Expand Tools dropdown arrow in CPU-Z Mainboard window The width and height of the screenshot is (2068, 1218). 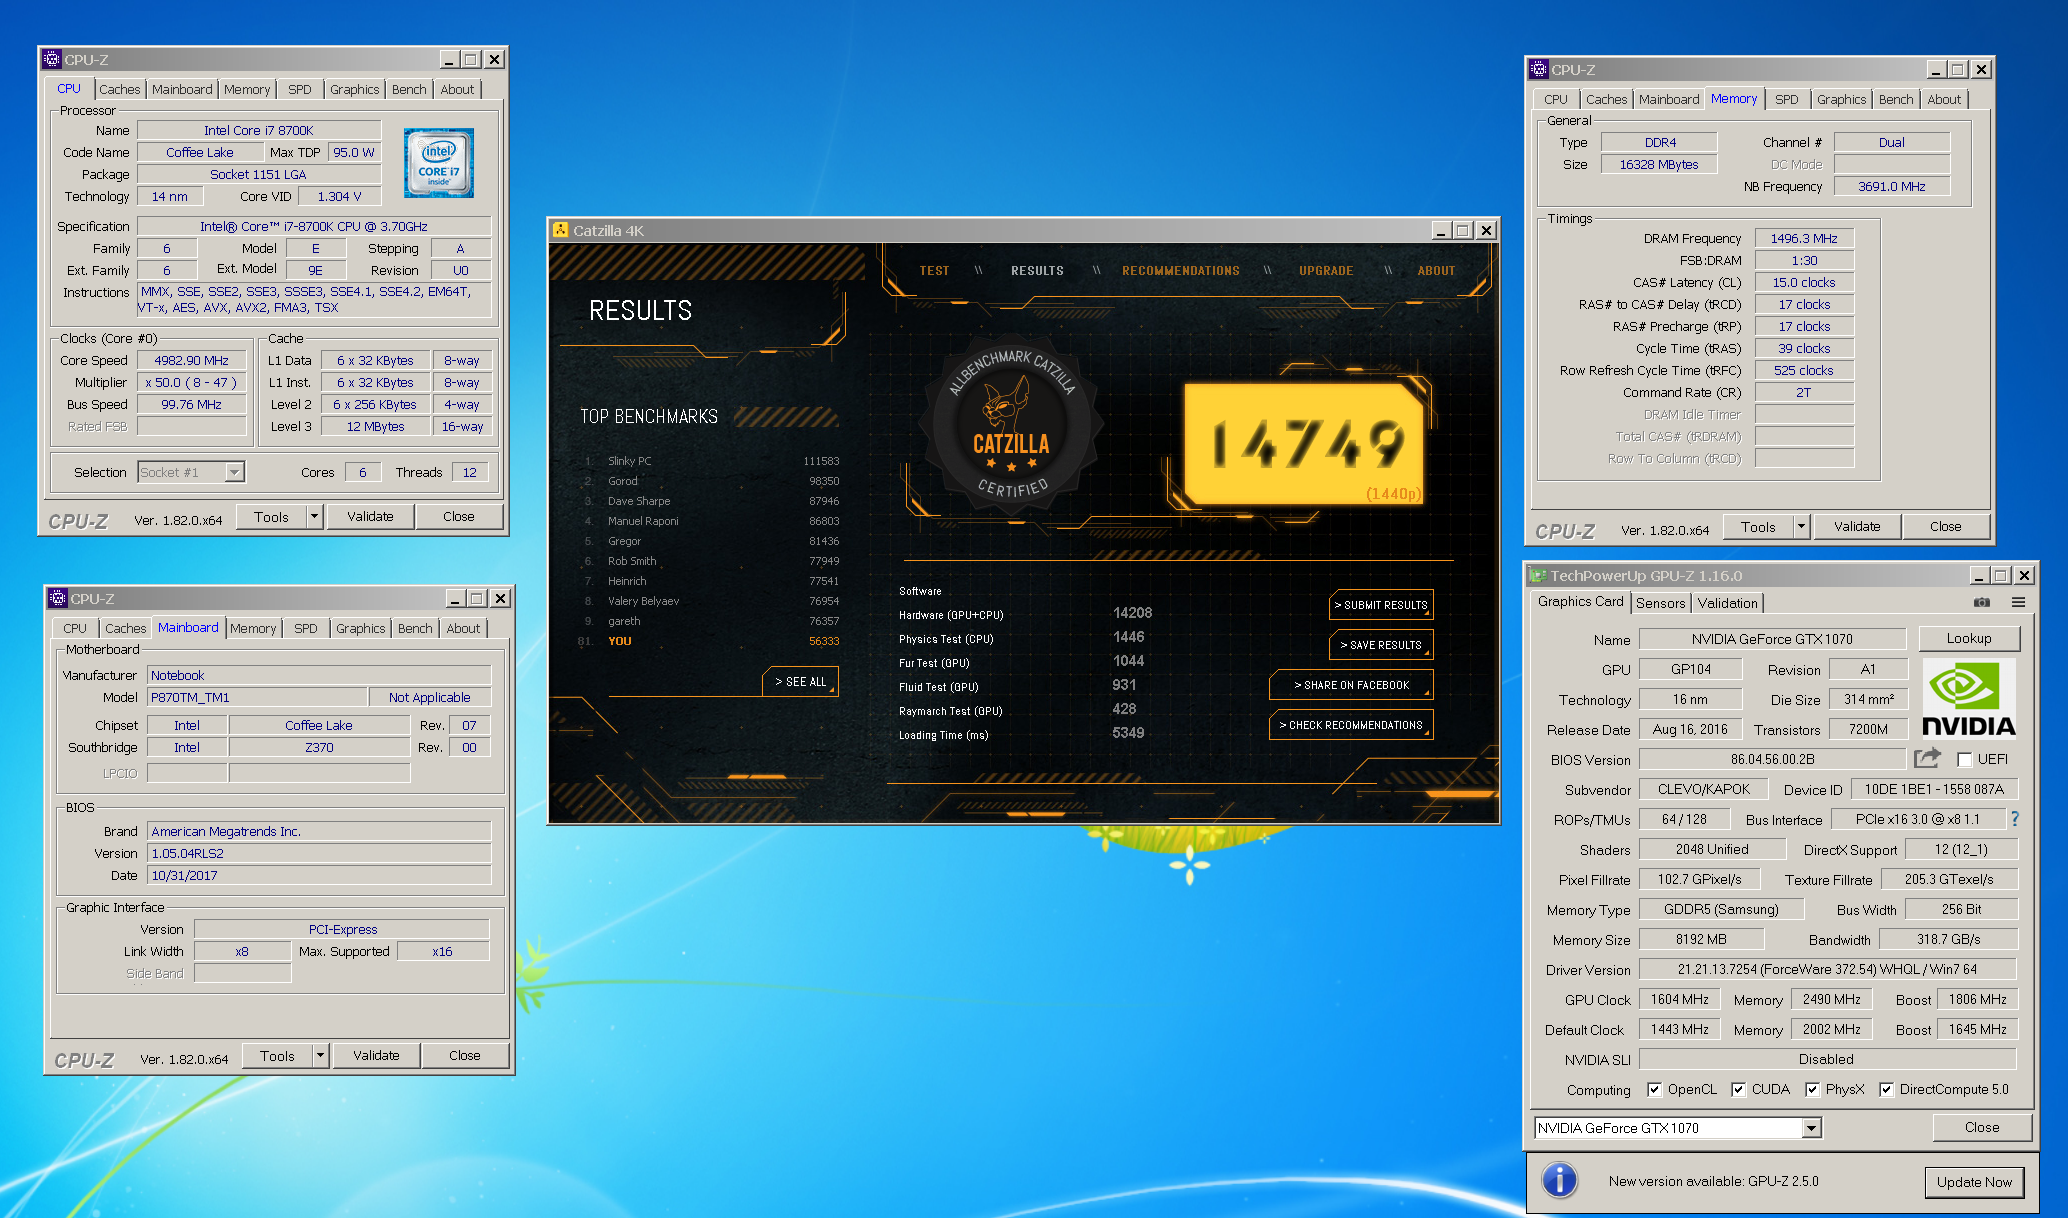tap(320, 1055)
